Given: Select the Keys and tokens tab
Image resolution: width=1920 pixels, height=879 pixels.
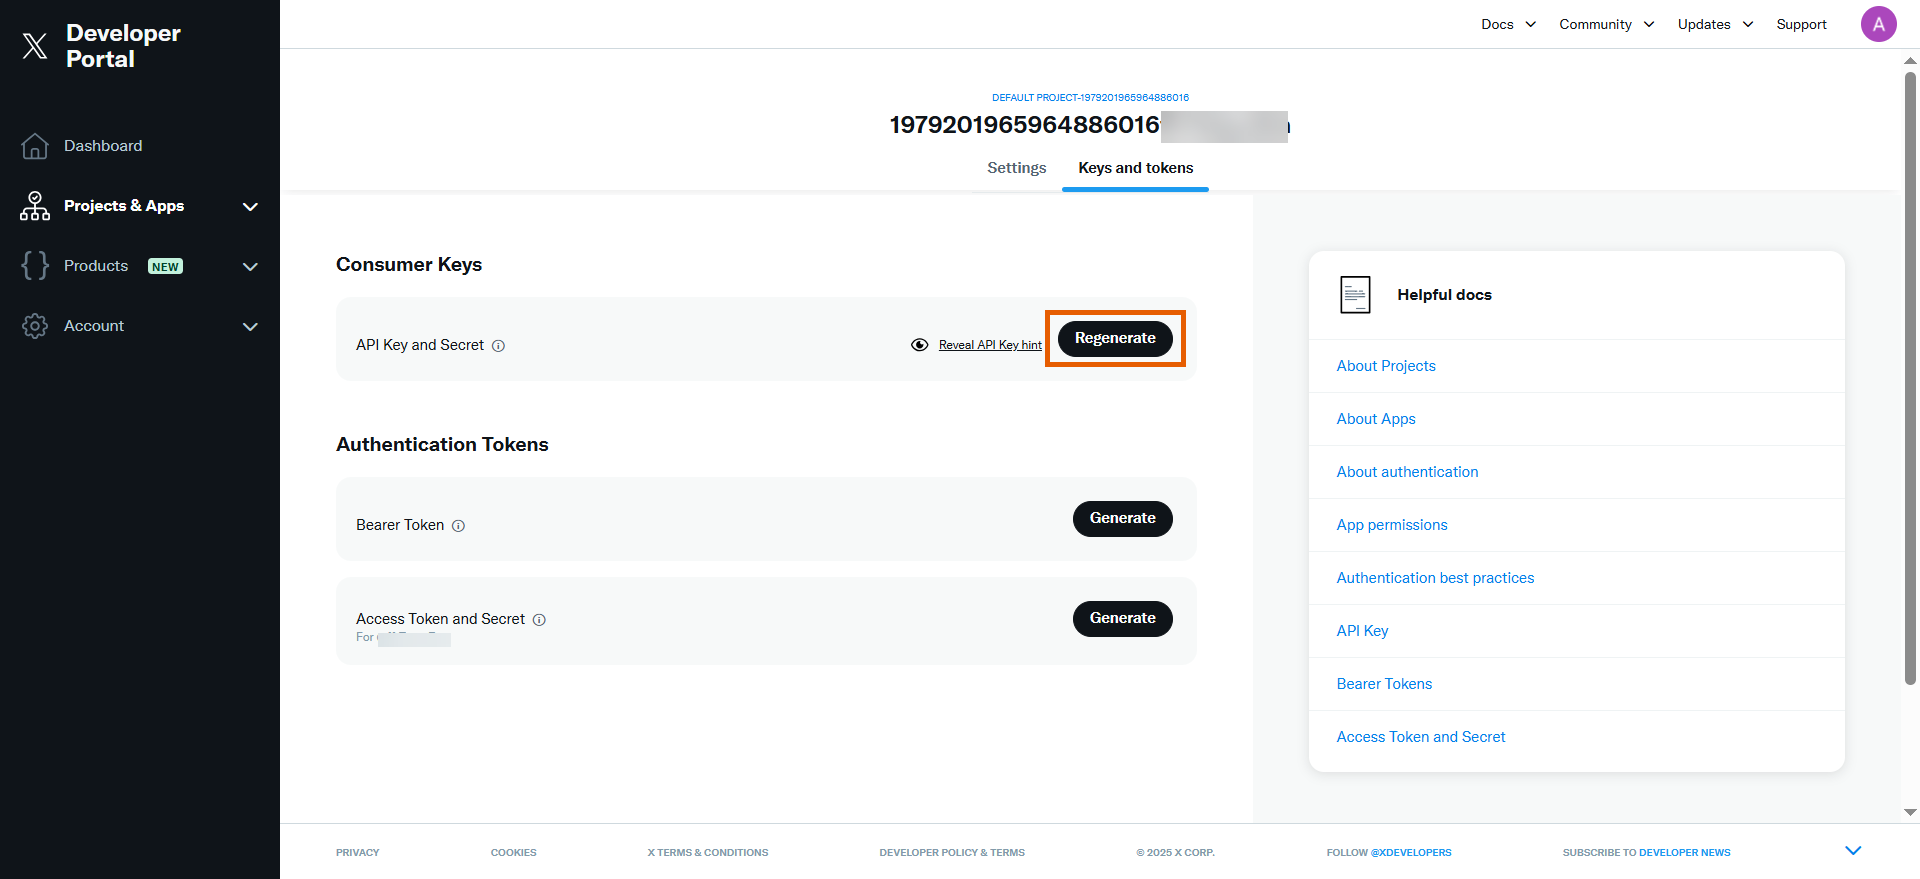Looking at the screenshot, I should click(1135, 168).
